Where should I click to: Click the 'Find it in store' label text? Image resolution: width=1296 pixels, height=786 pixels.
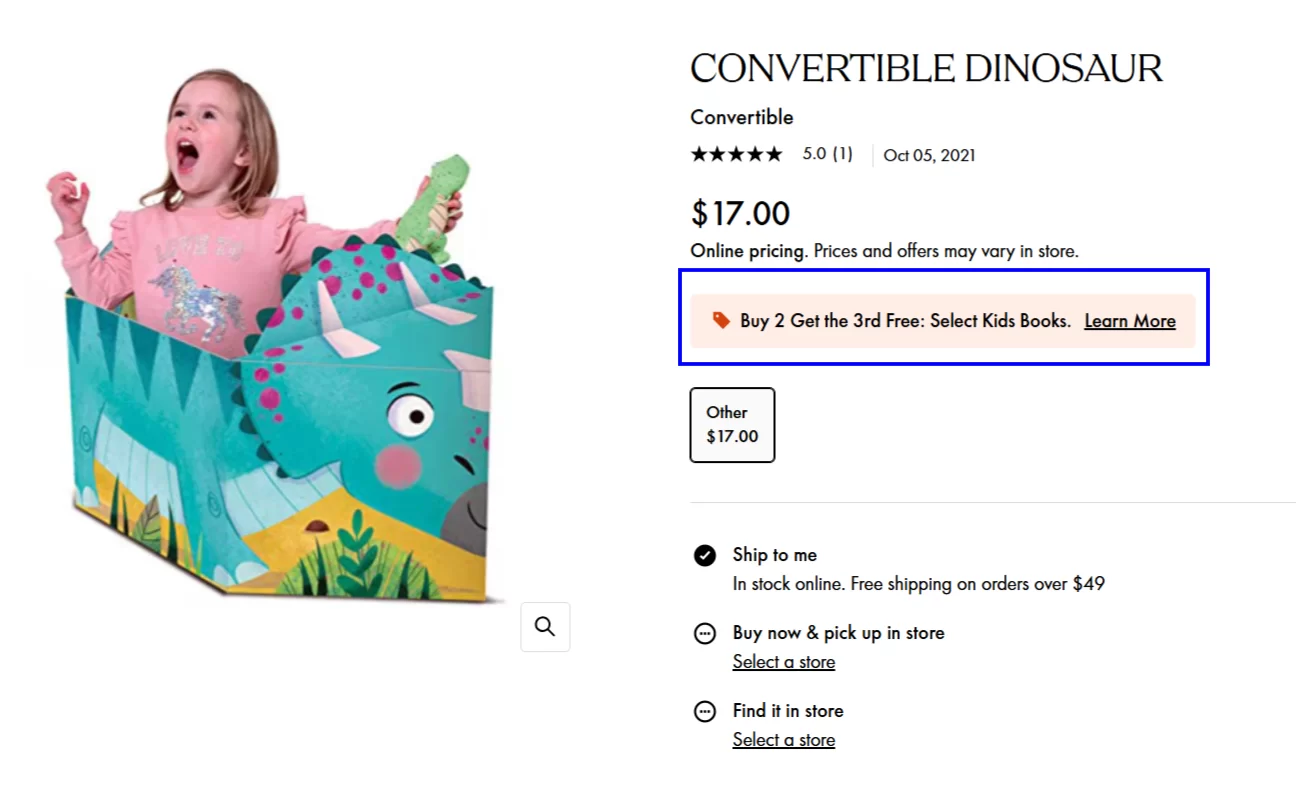(787, 711)
